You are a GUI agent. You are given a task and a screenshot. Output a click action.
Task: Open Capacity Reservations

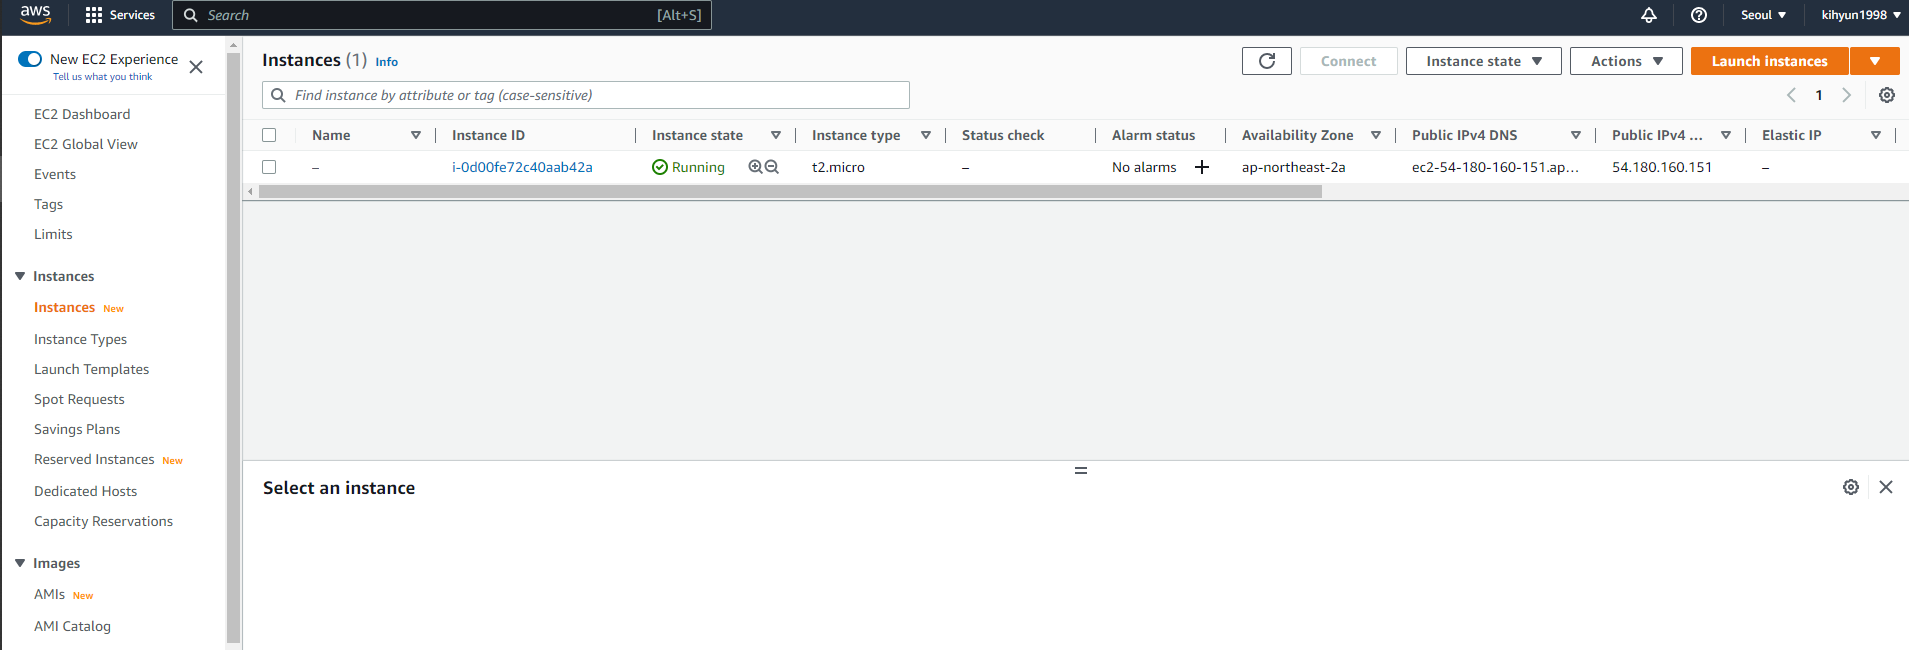click(x=103, y=521)
